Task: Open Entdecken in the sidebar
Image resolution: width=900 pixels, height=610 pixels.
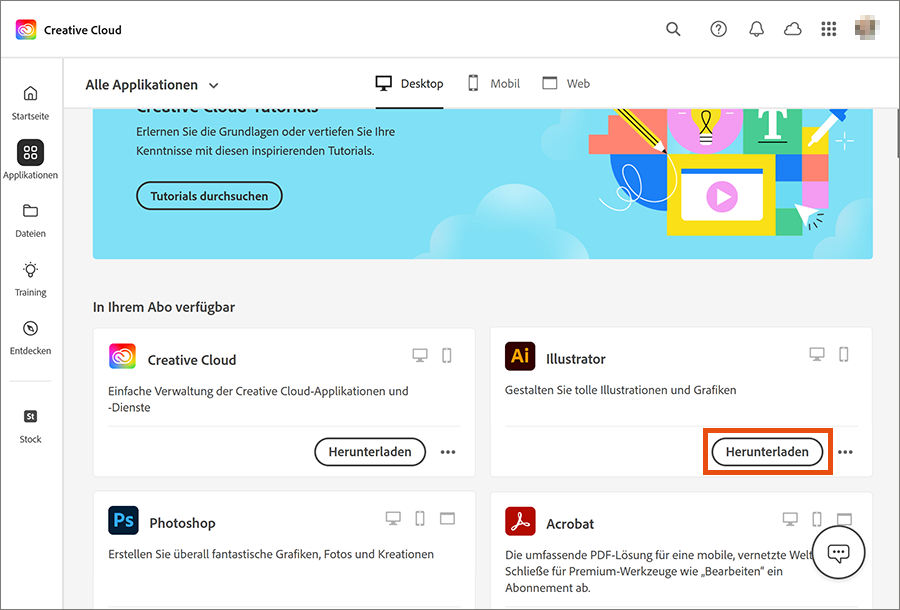Action: click(30, 336)
